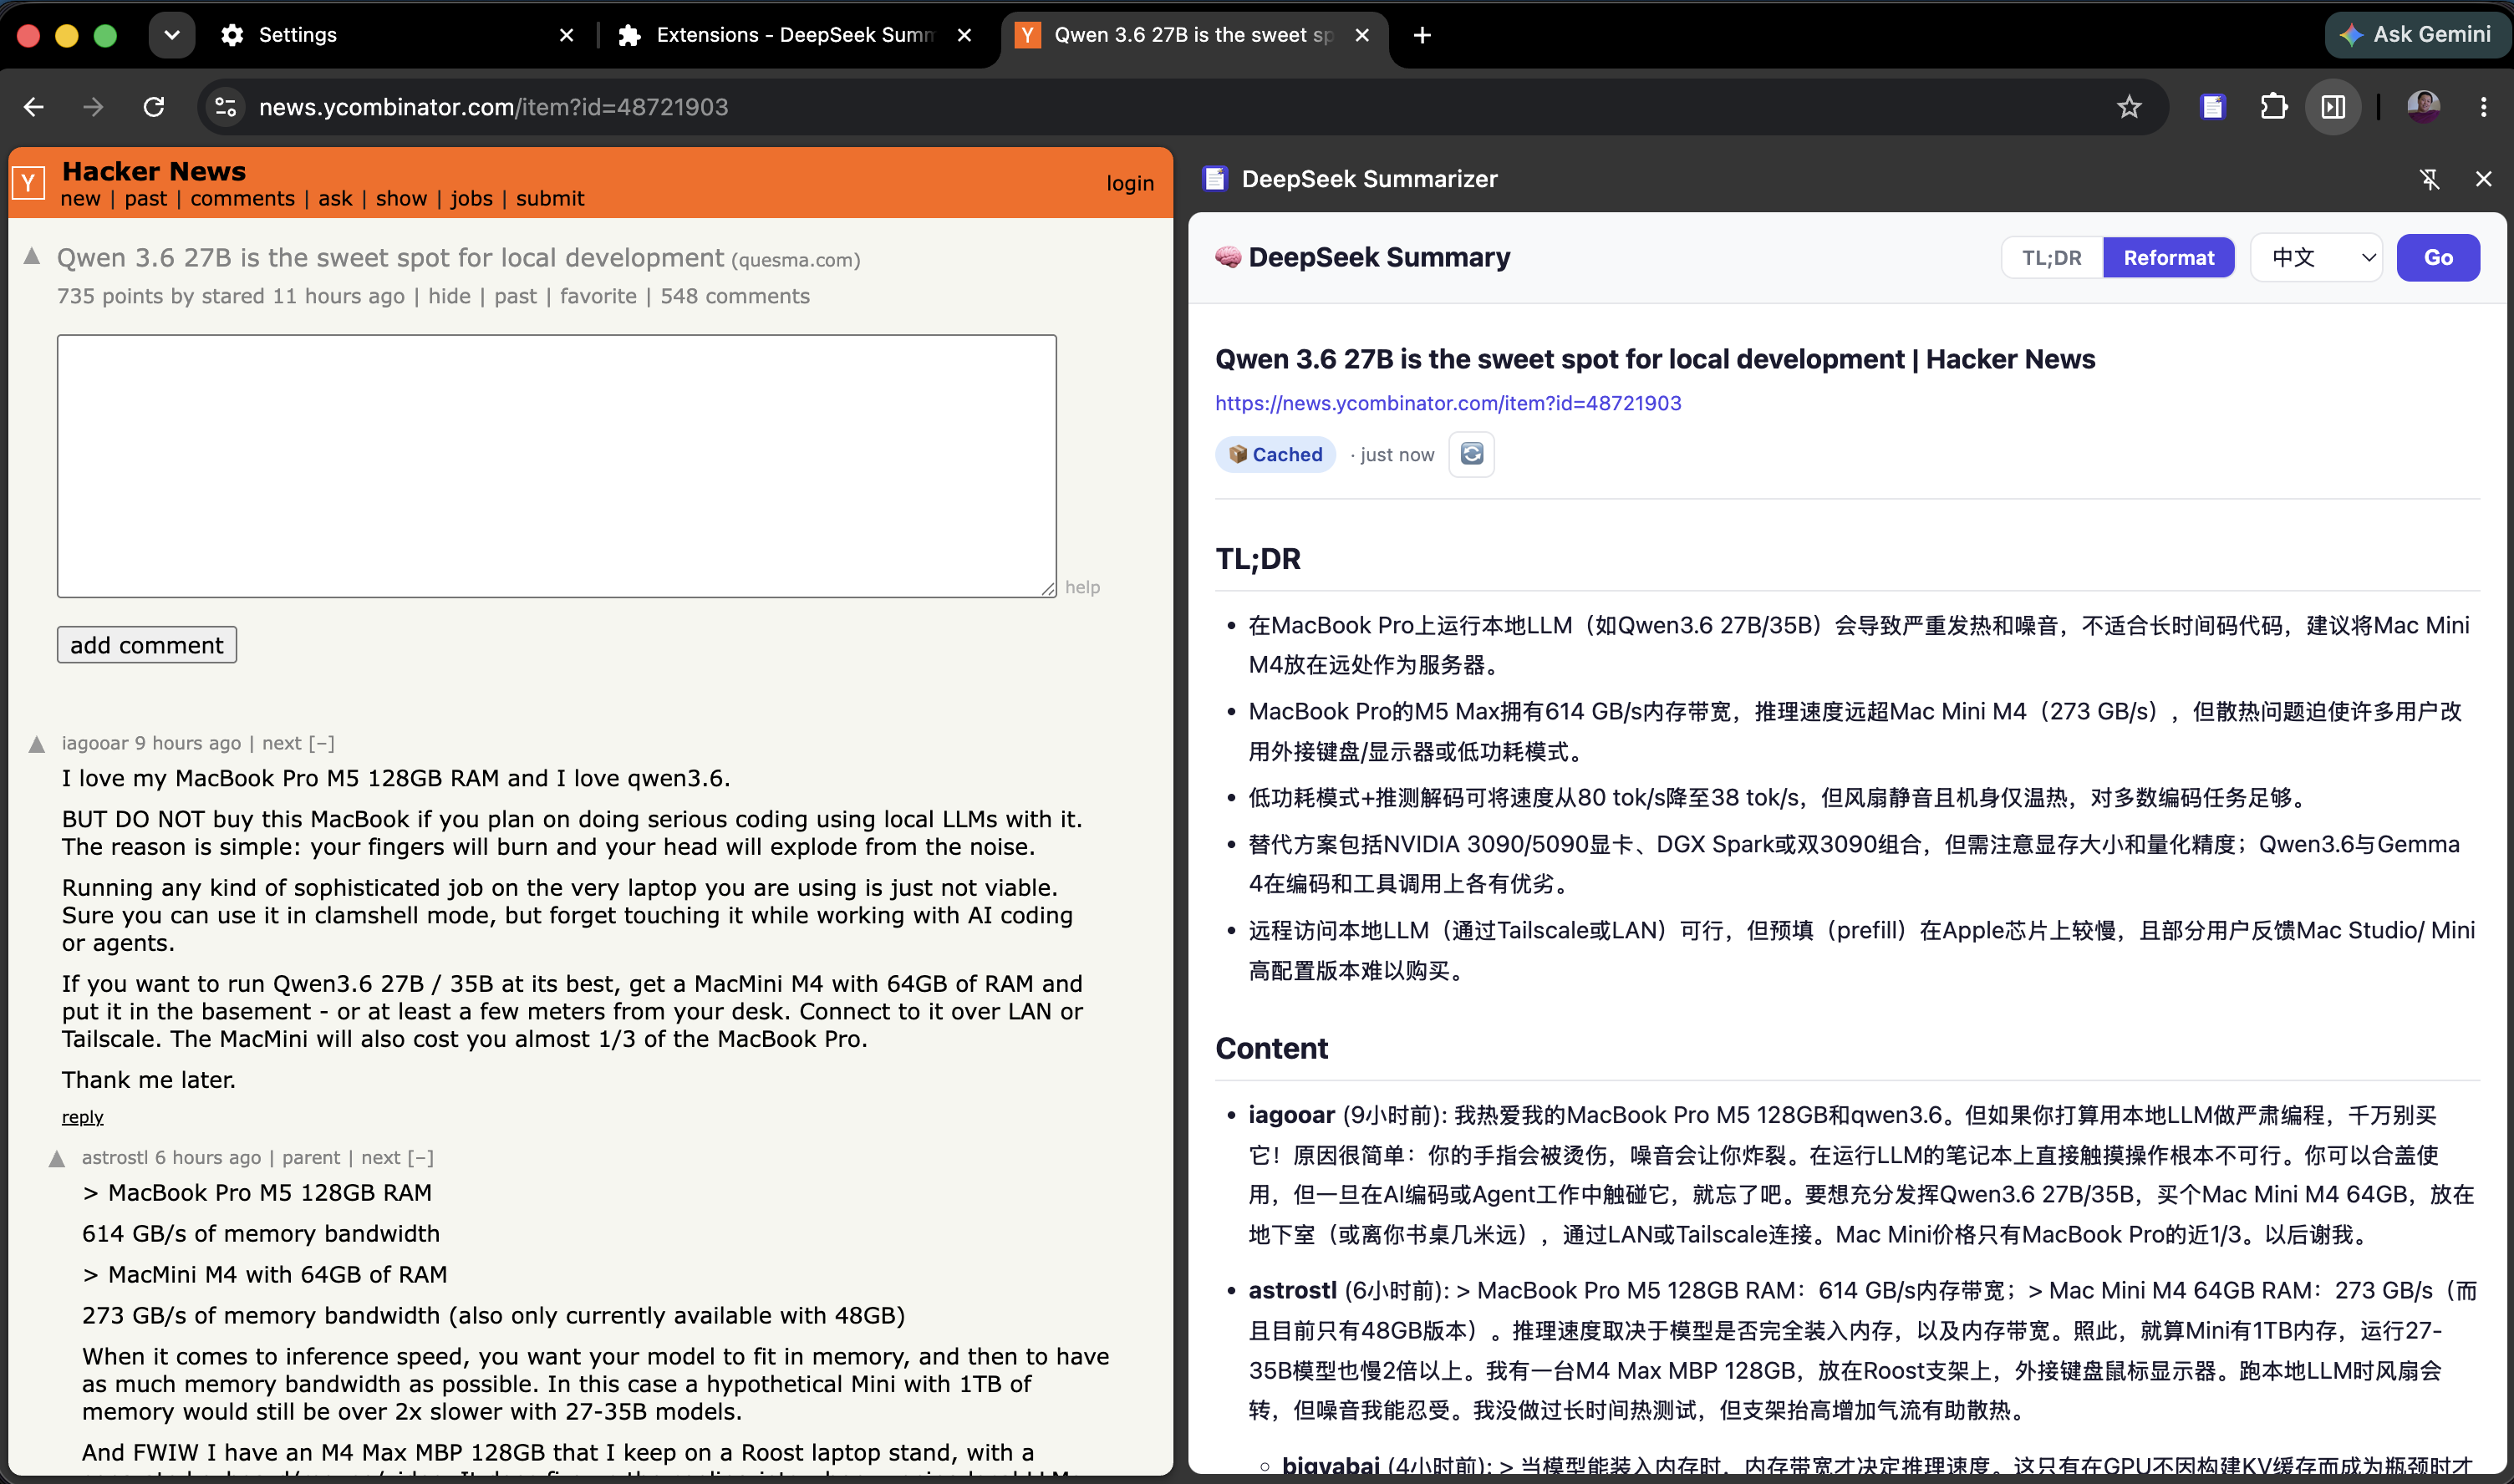Refresh the cached summary
Image resolution: width=2514 pixels, height=1484 pixels.
[x=1472, y=454]
